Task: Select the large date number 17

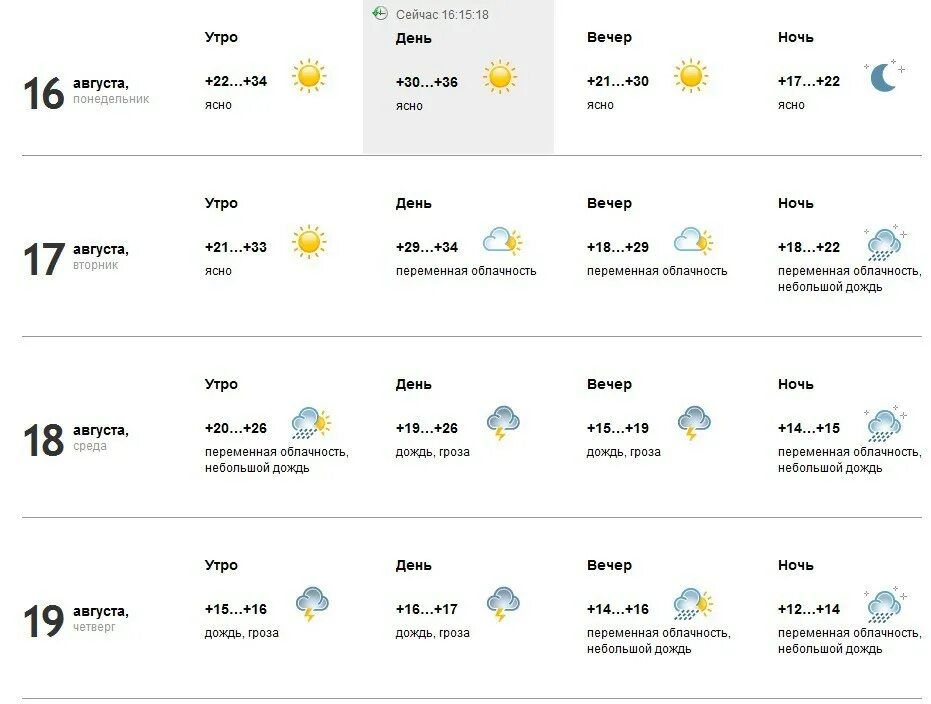Action: pyautogui.click(x=43, y=259)
